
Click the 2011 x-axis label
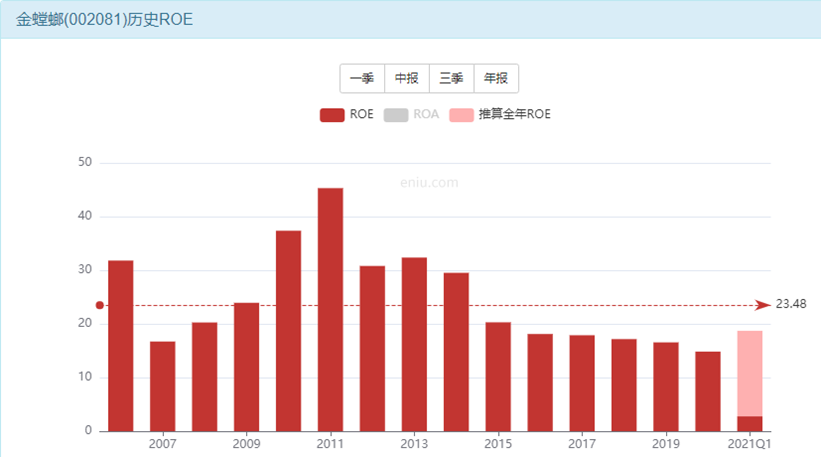(330, 444)
